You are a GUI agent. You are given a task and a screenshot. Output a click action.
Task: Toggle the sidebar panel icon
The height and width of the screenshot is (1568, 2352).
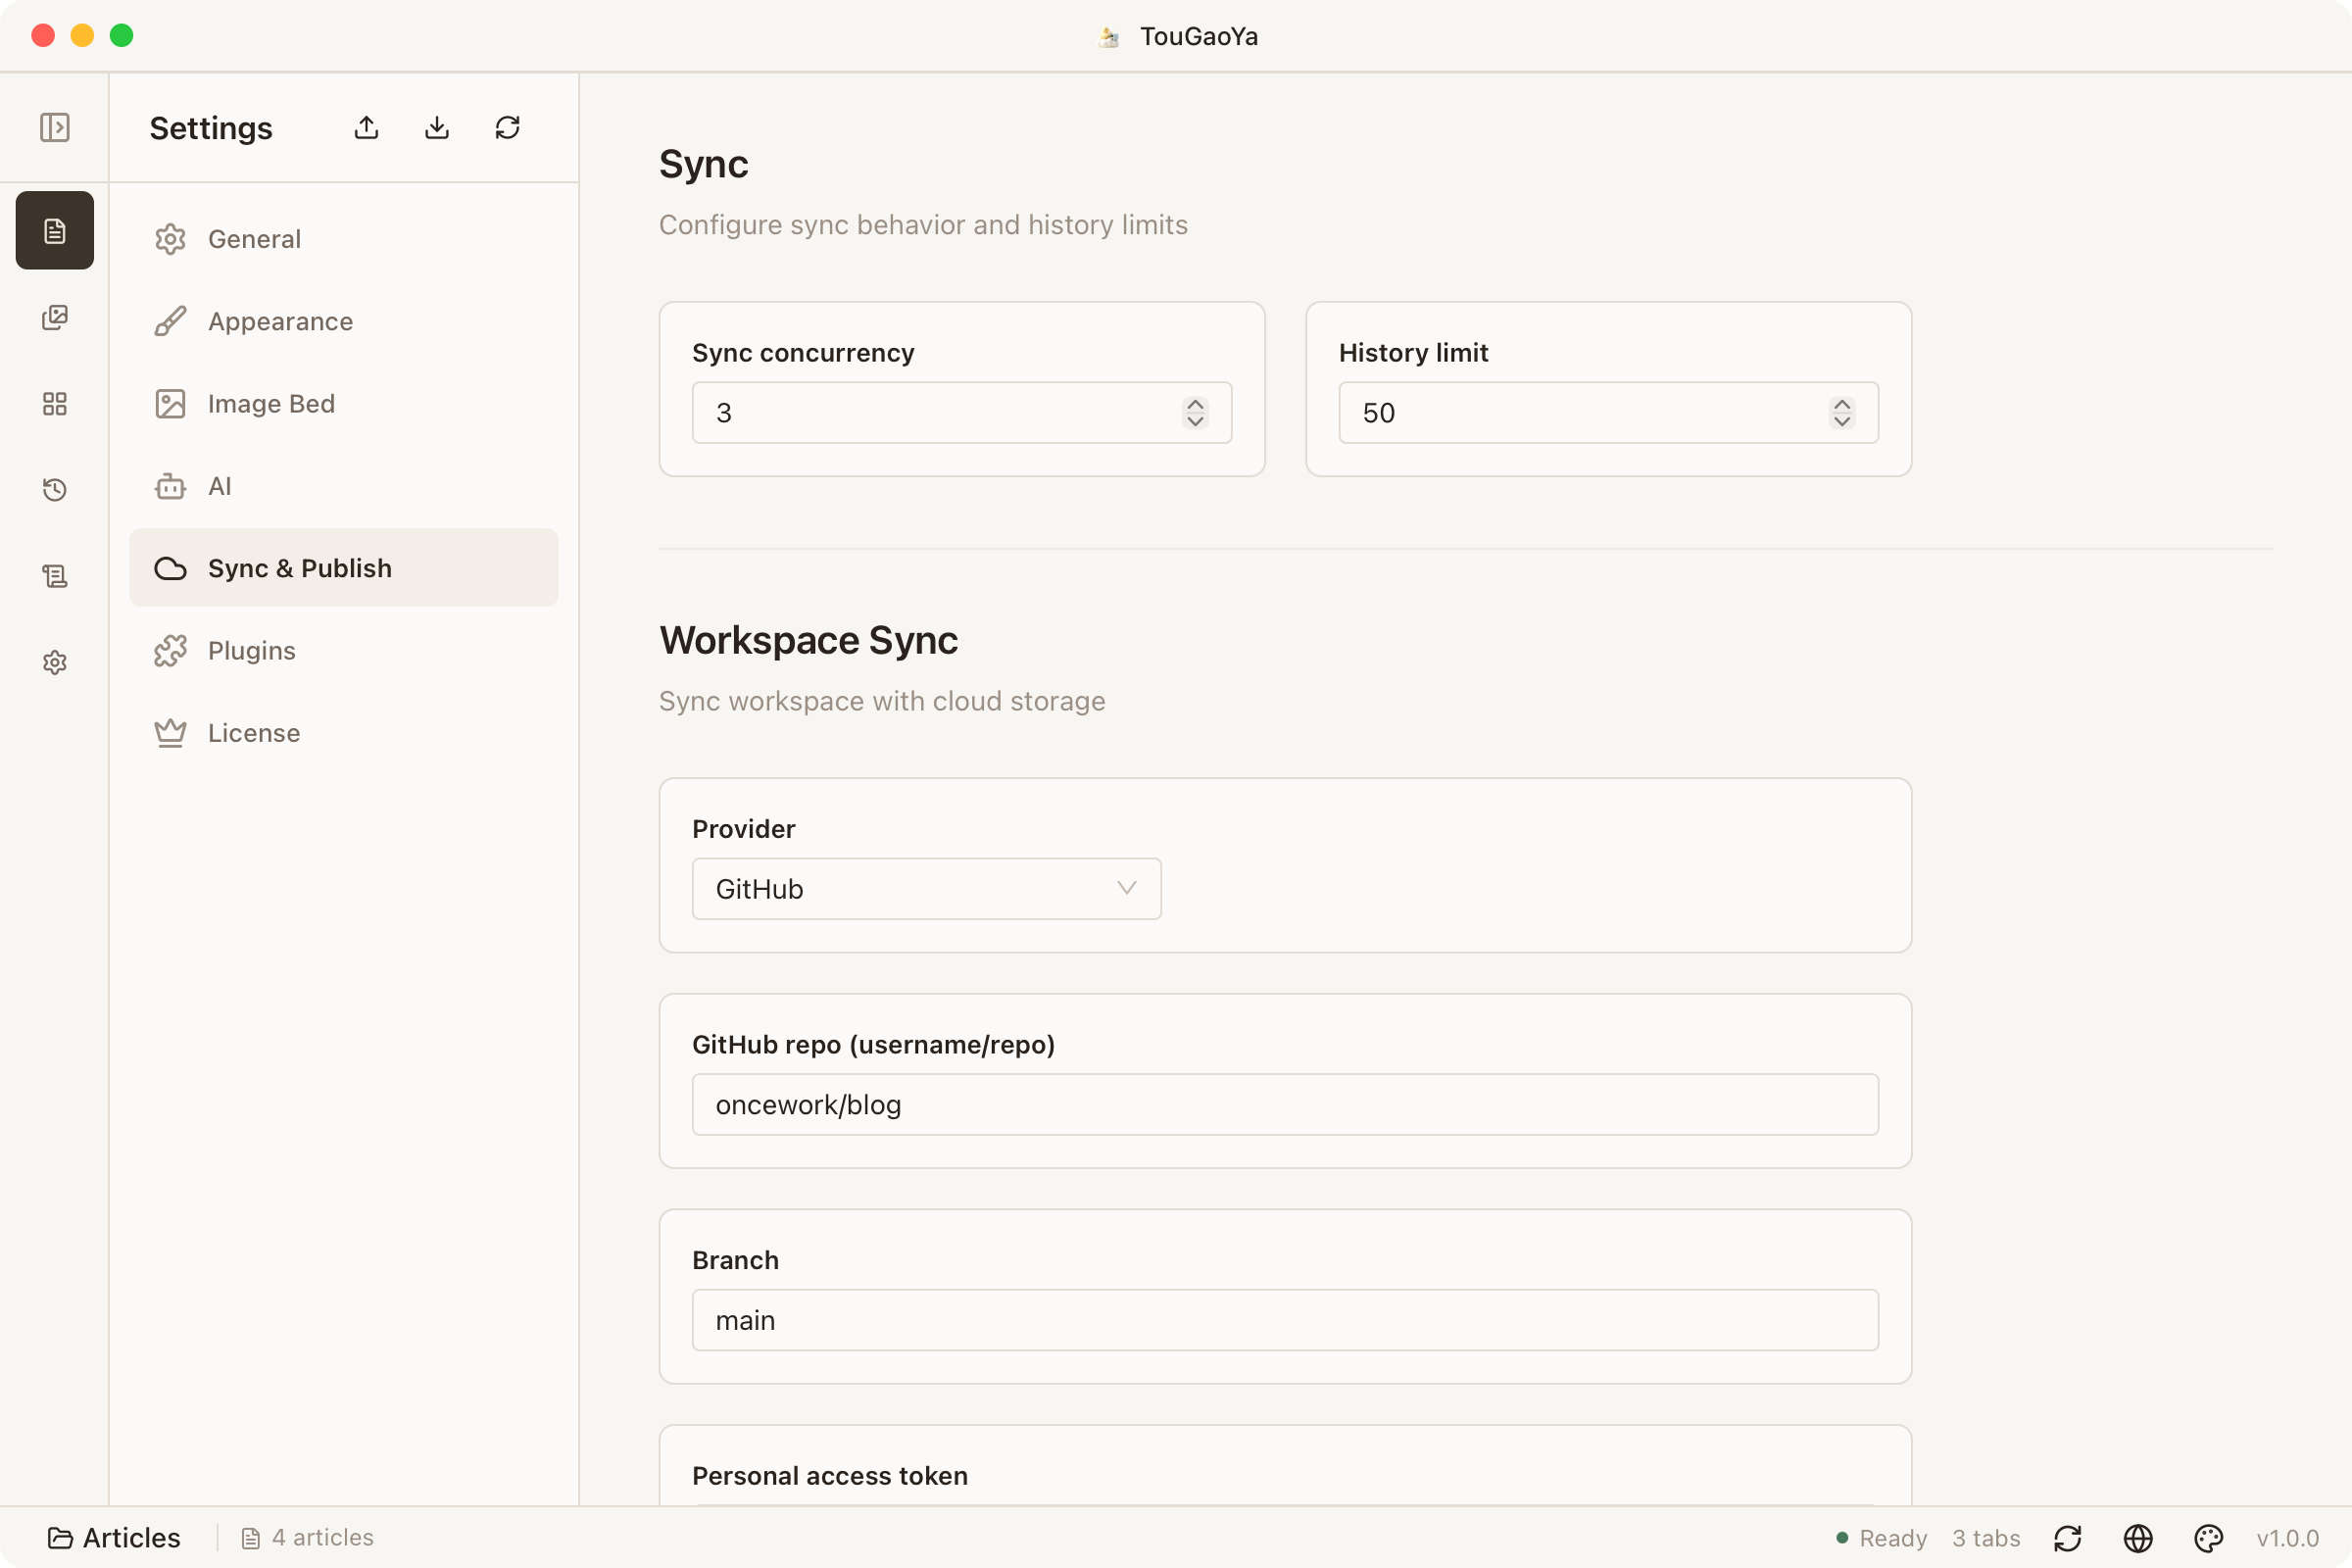click(54, 127)
